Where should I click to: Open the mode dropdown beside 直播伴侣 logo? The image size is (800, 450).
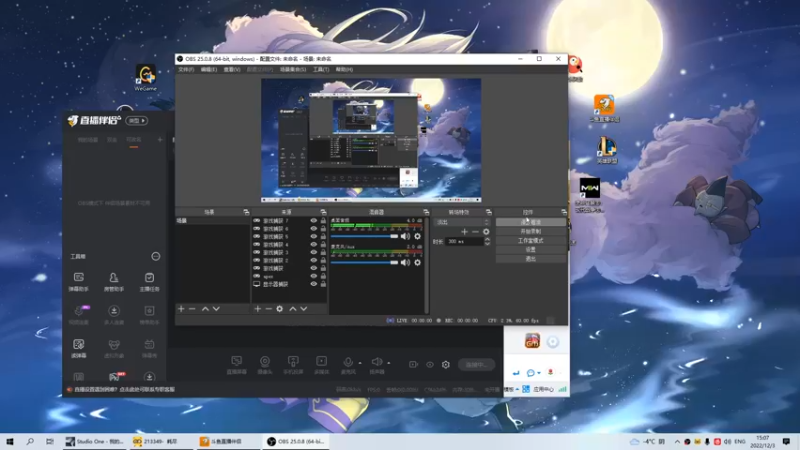point(137,120)
